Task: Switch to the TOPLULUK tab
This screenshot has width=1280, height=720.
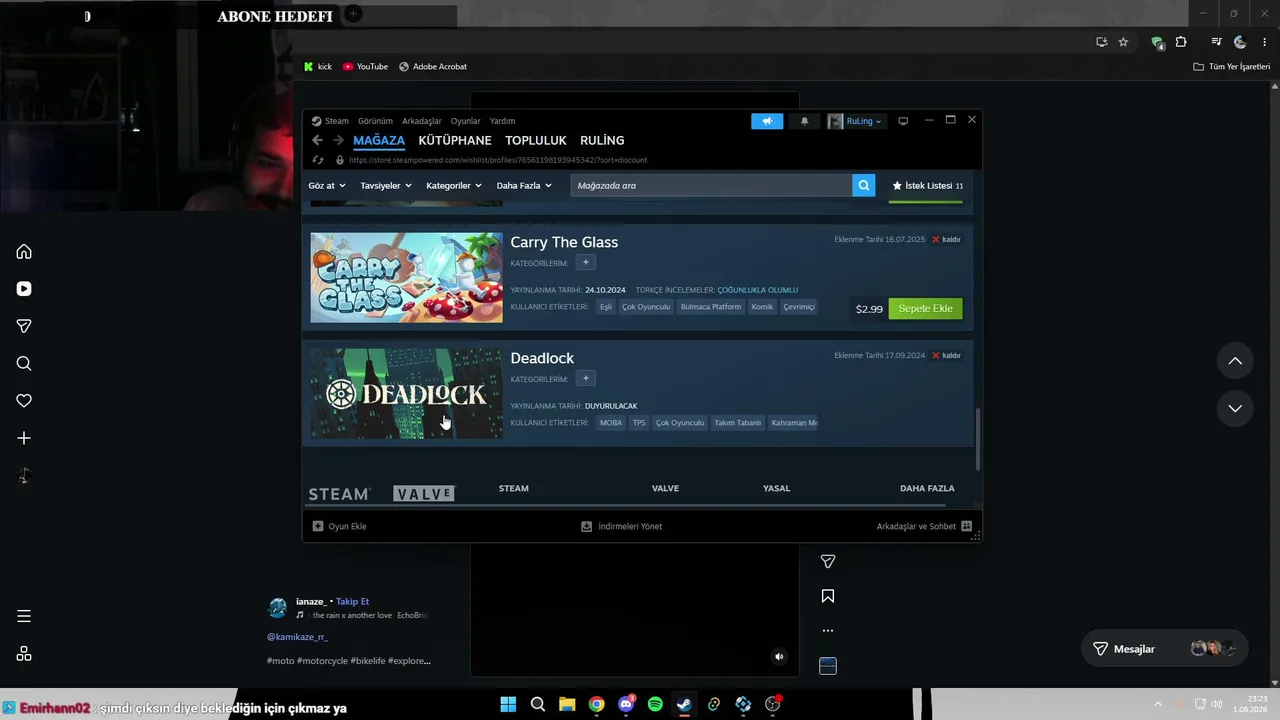Action: 536,141
